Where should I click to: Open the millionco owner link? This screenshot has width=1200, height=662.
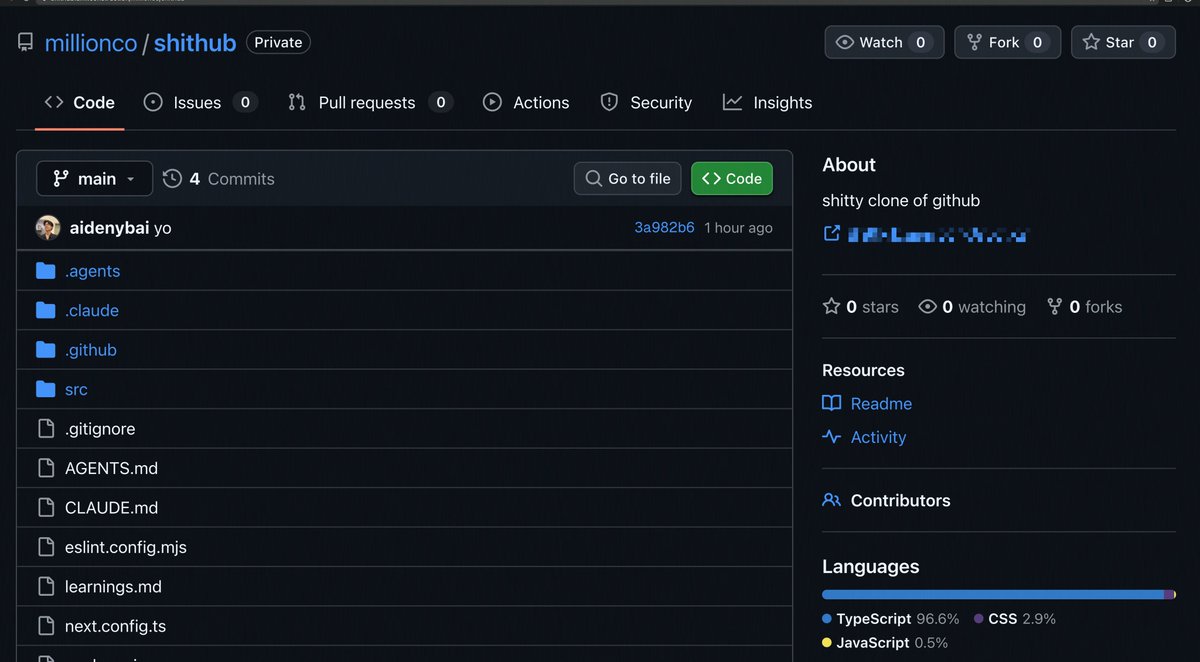click(91, 43)
